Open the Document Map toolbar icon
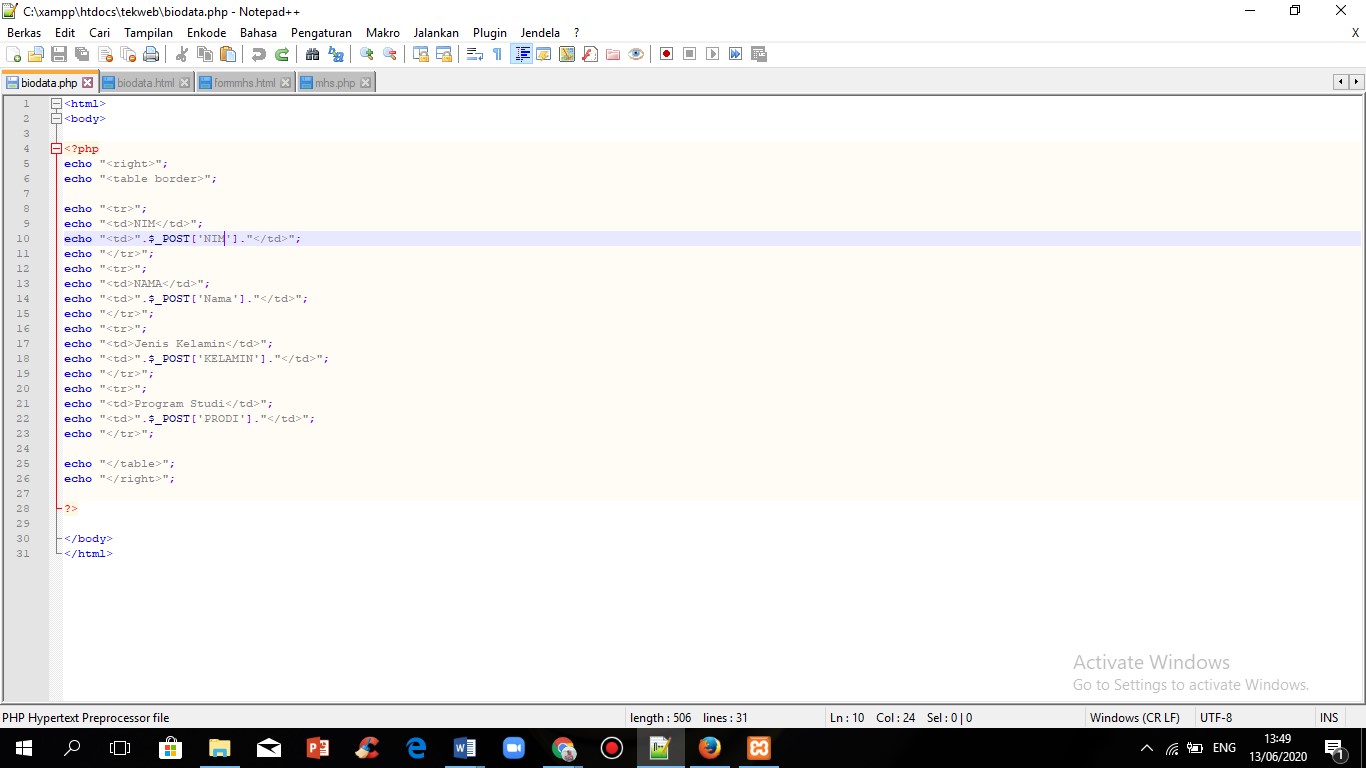Viewport: 1366px width, 768px height. (567, 54)
